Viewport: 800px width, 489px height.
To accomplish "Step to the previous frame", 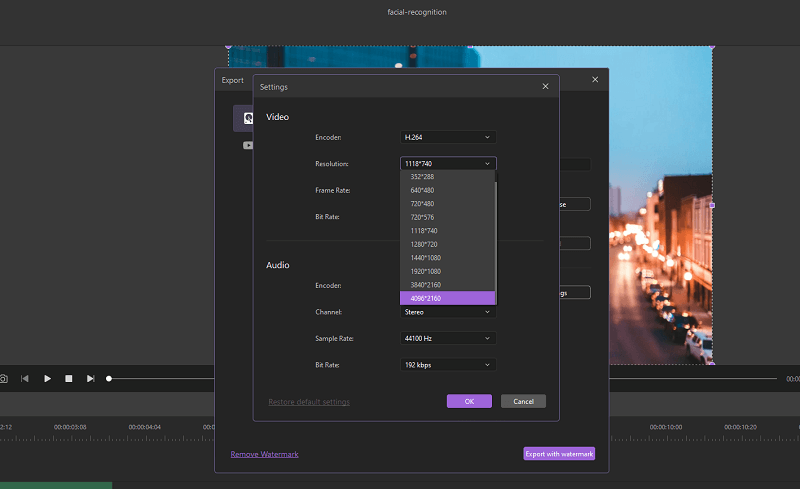I will (x=24, y=378).
